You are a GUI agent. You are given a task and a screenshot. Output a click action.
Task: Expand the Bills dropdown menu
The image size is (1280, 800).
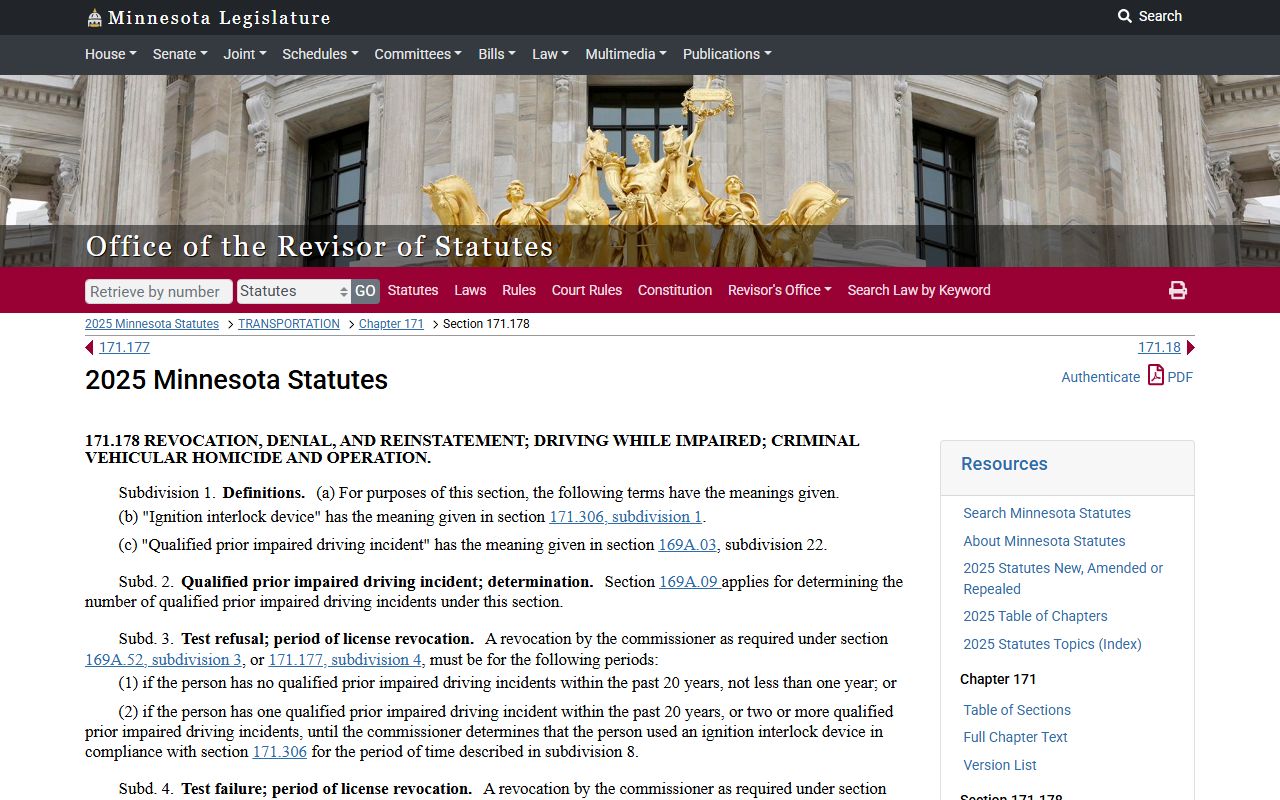(x=497, y=54)
